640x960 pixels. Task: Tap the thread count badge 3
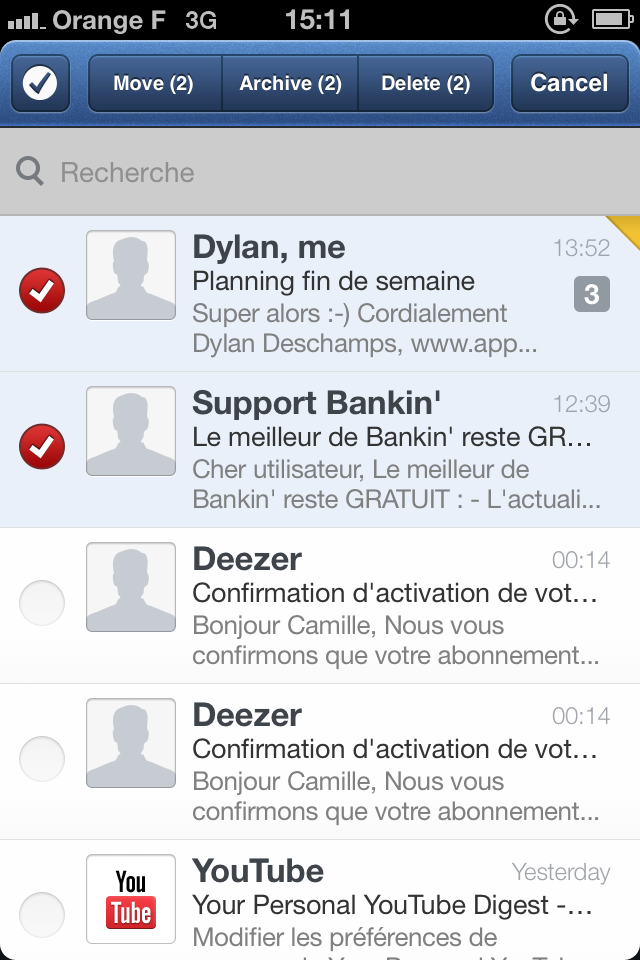[592, 294]
